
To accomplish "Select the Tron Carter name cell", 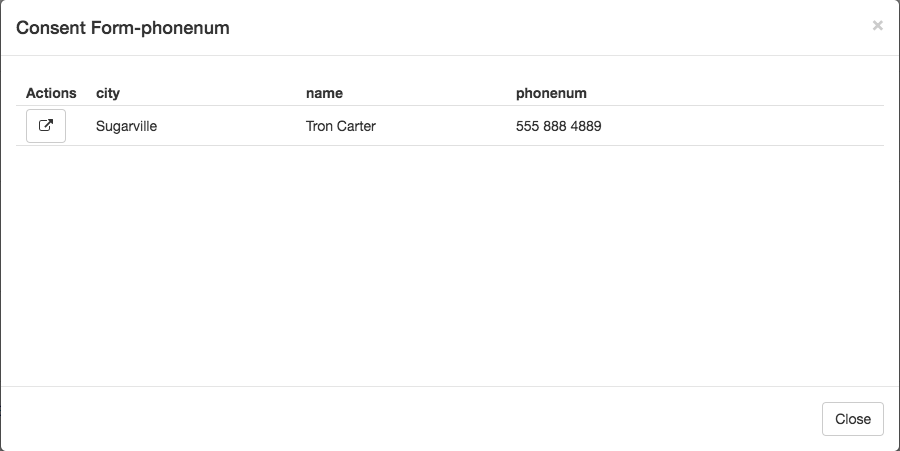I will (x=340, y=126).
